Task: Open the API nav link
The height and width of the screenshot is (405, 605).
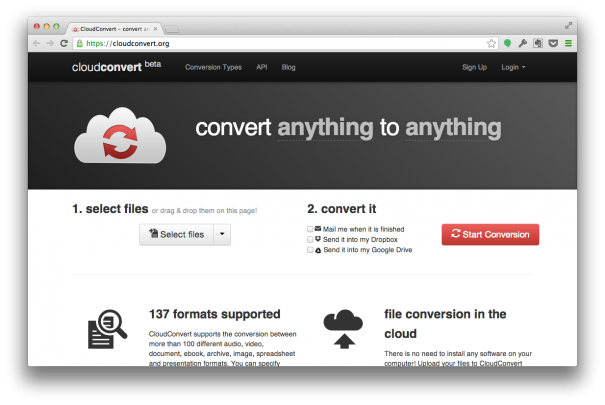Action: (262, 67)
